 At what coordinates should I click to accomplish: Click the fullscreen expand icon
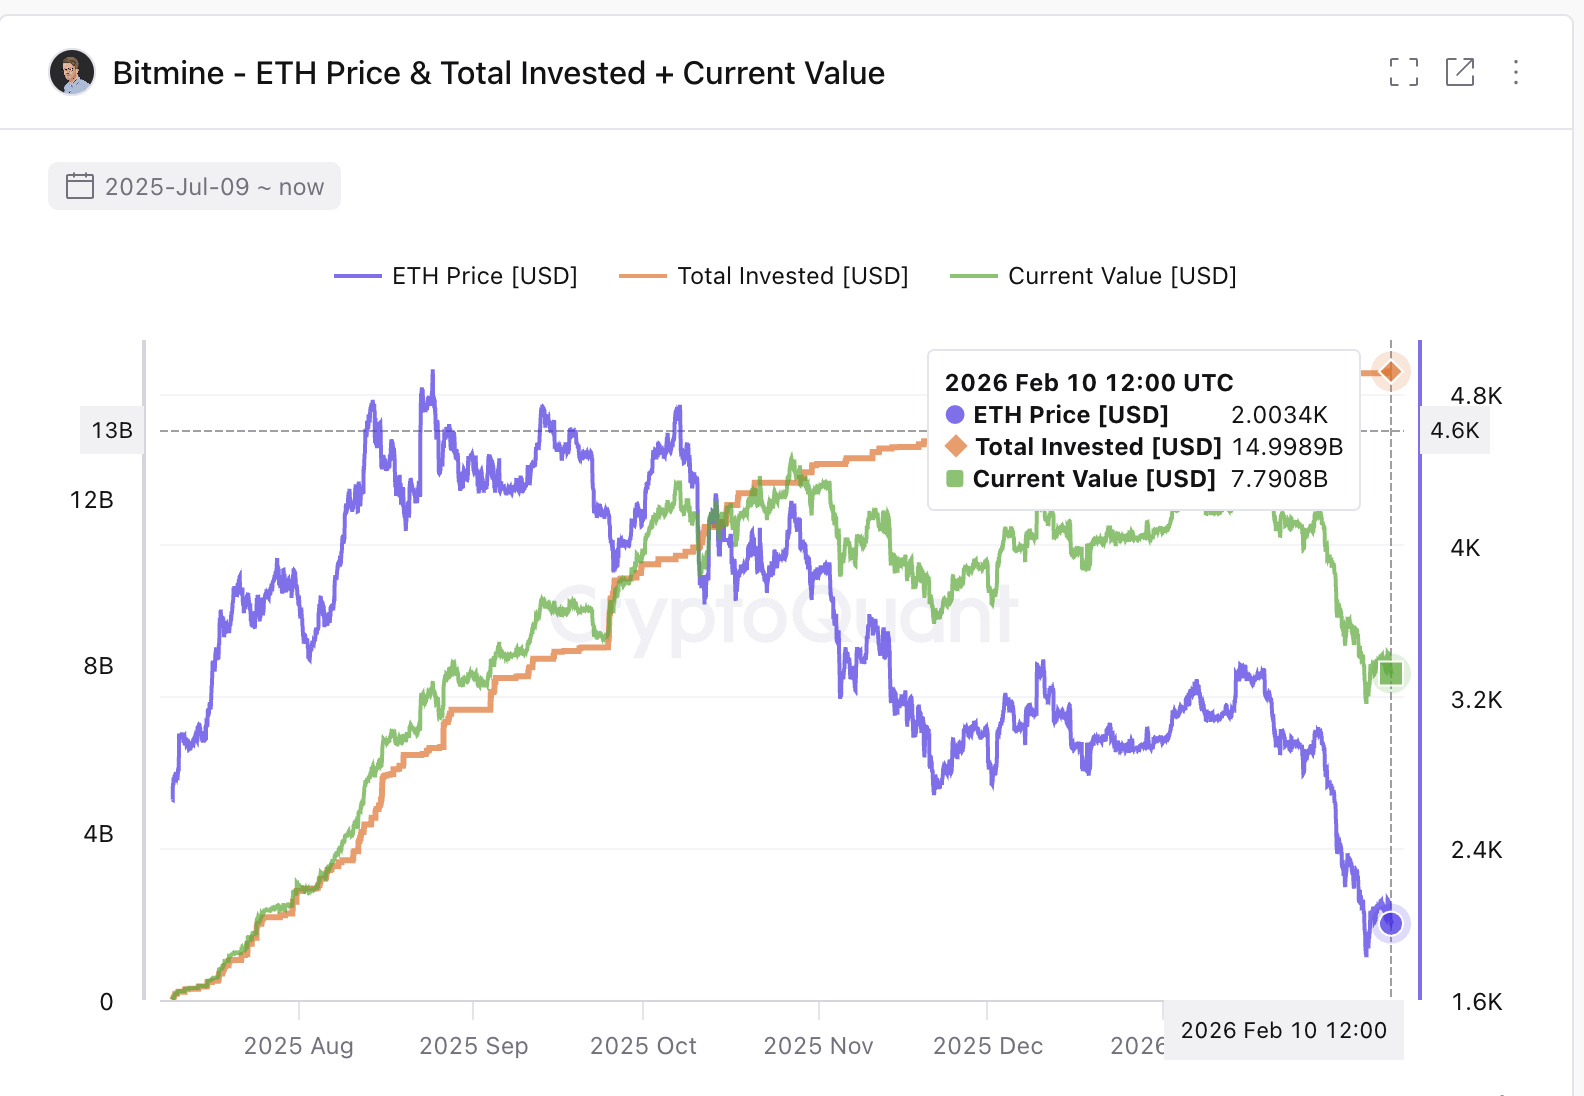tap(1404, 72)
